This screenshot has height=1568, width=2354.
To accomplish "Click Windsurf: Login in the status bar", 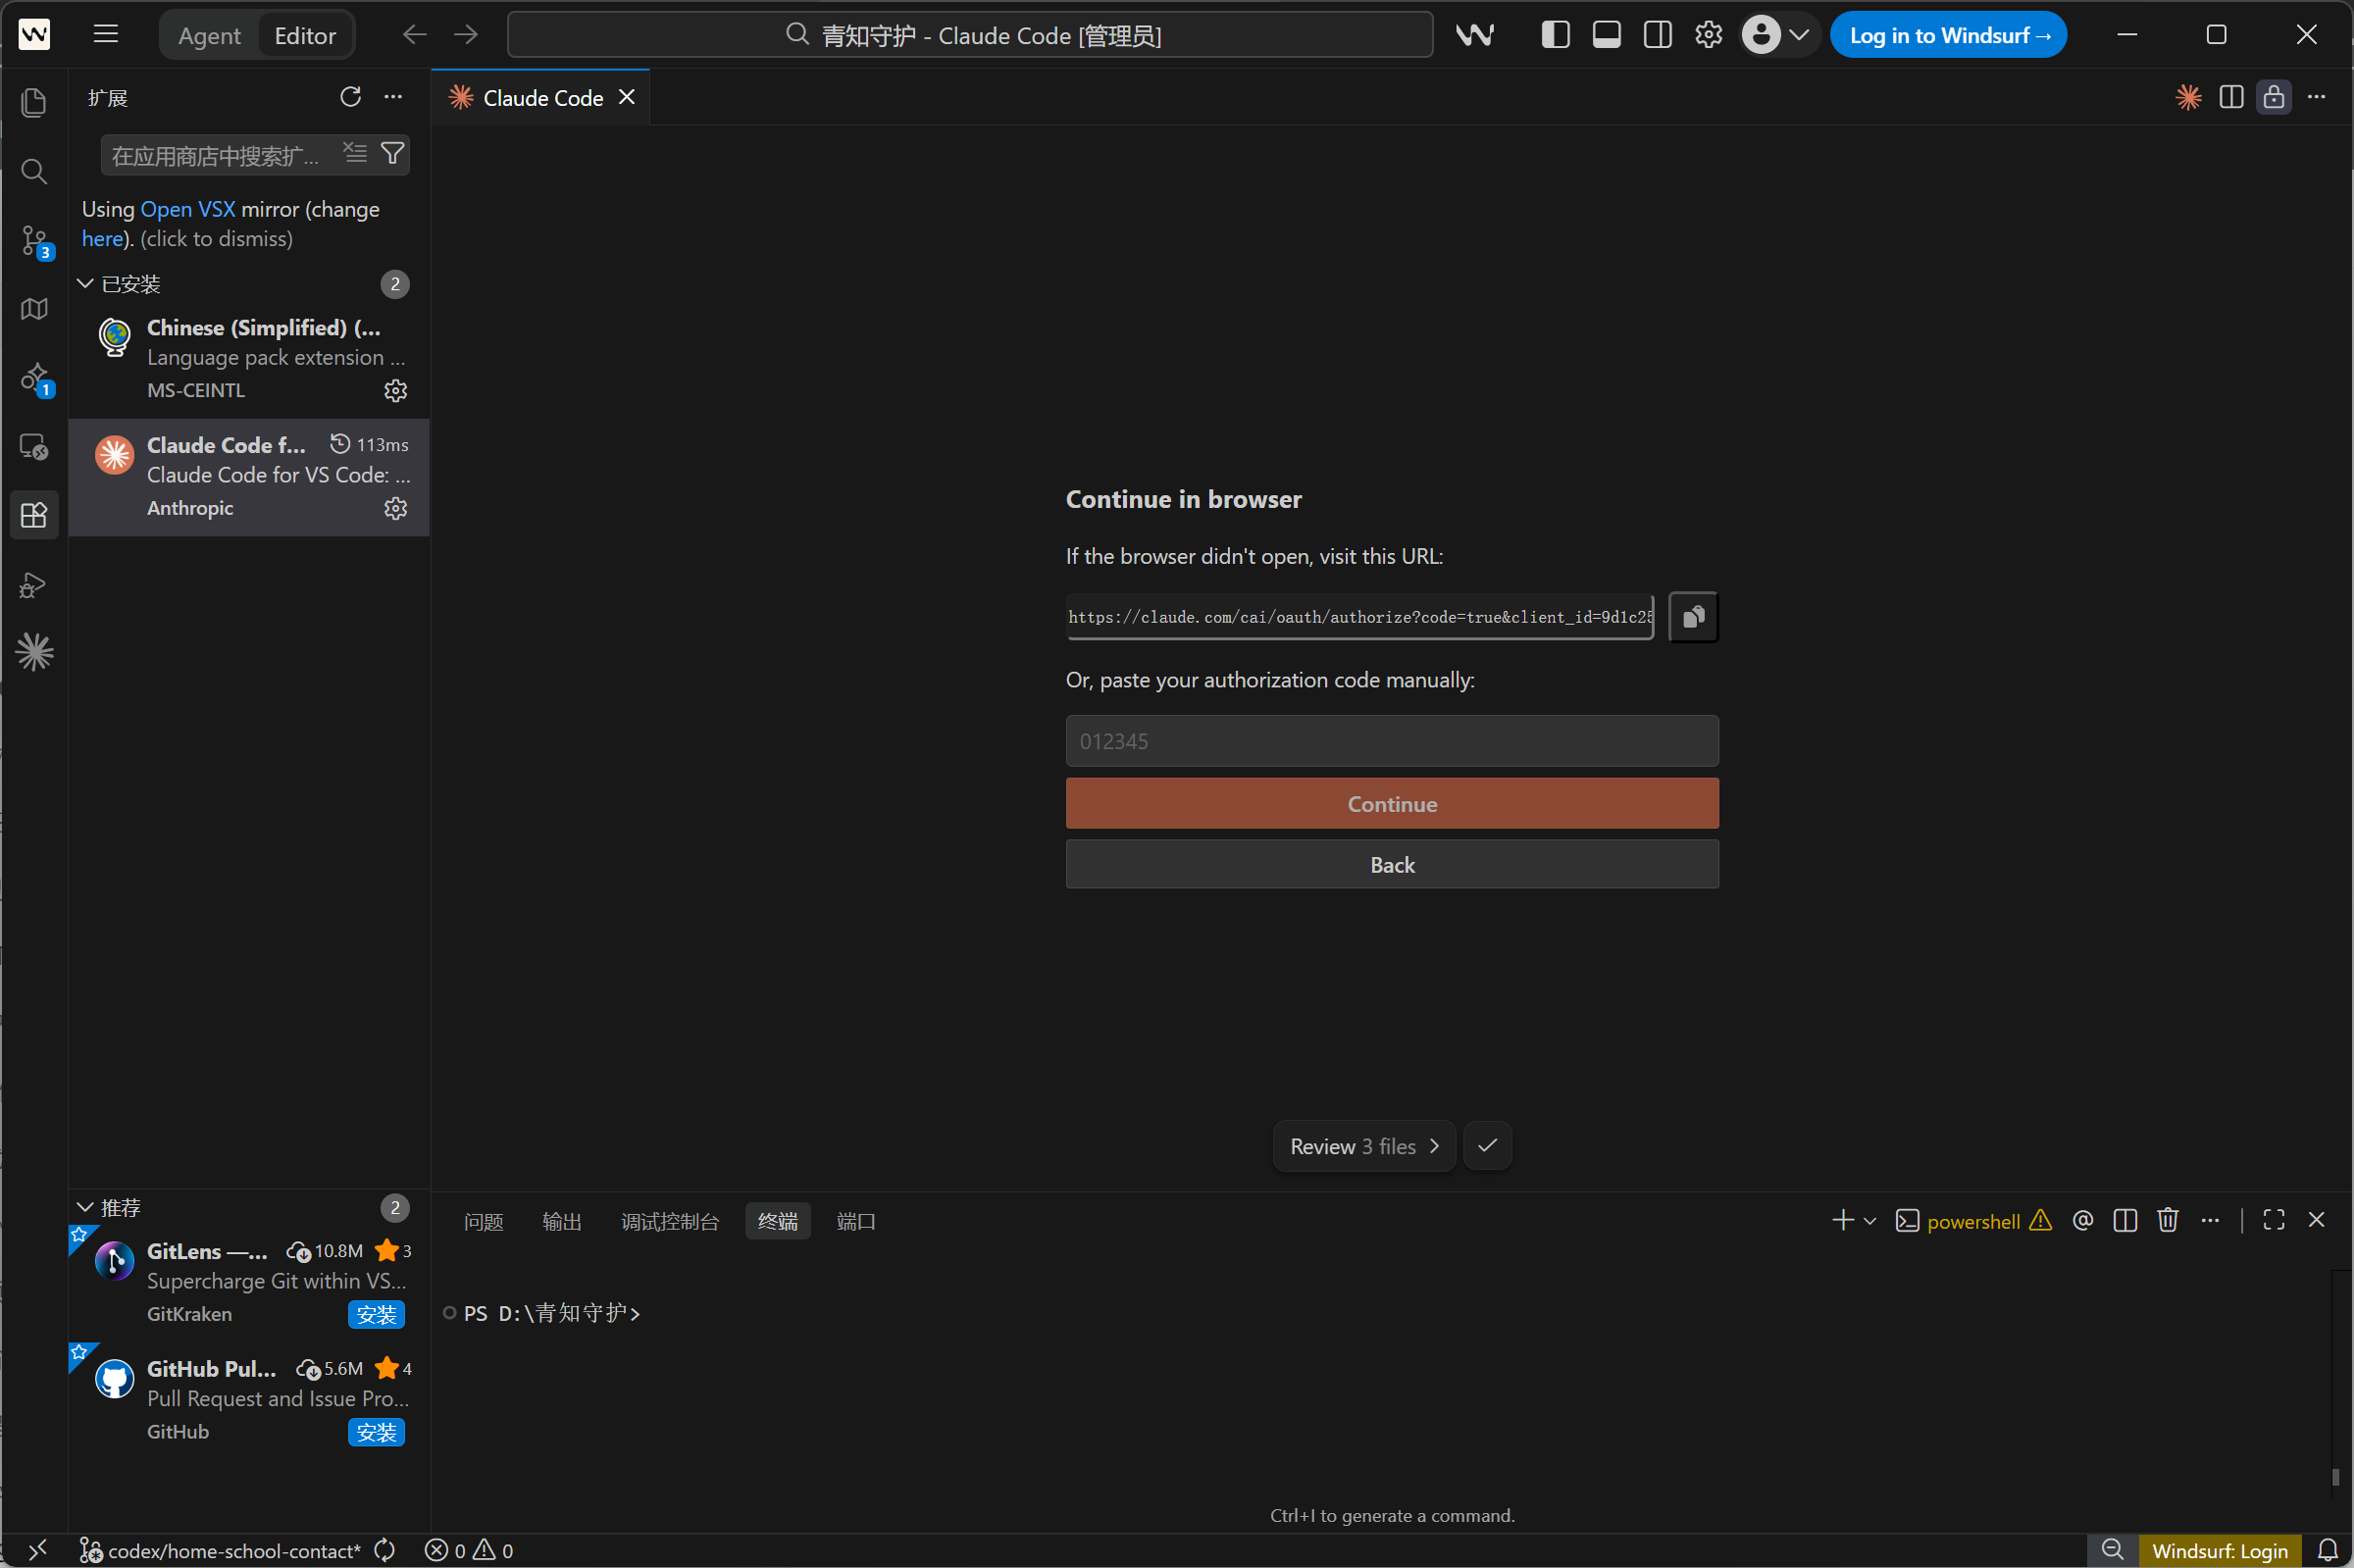I will 2219,1551.
